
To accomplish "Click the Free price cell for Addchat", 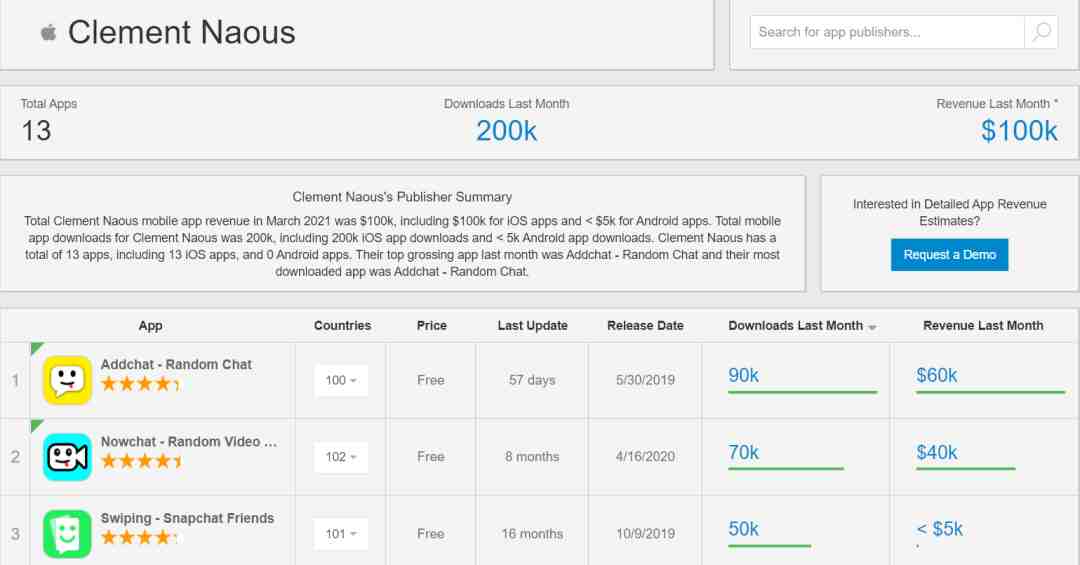I will coord(430,380).
